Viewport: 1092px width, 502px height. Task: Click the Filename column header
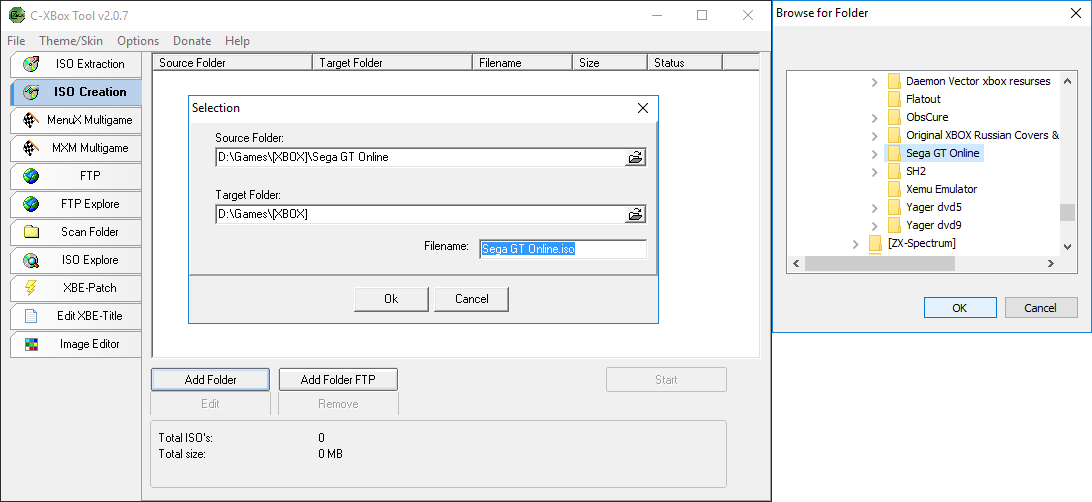tap(522, 63)
